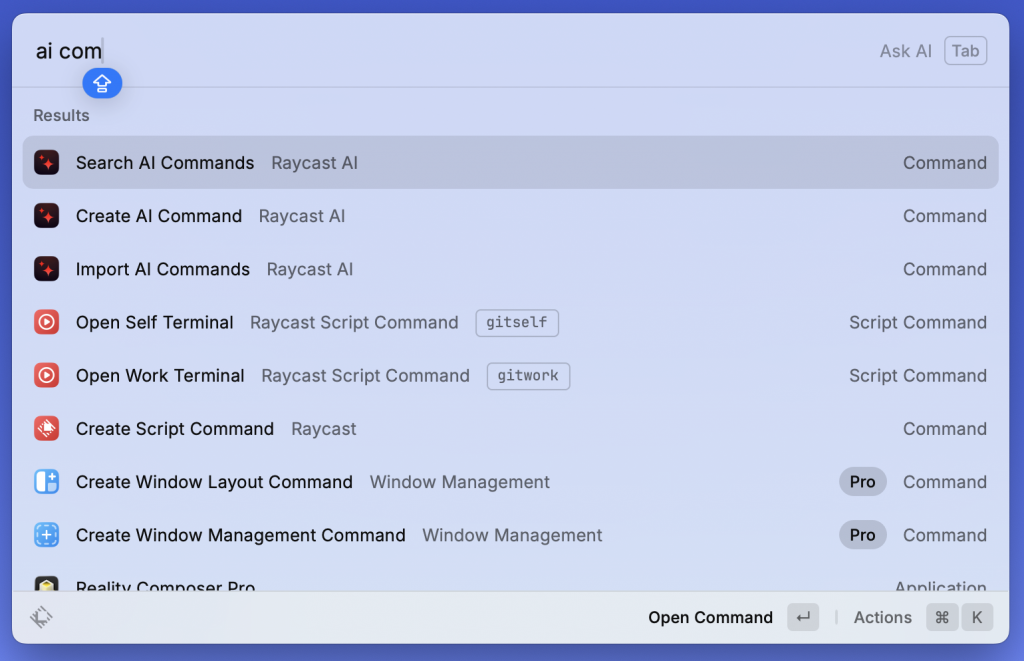Image resolution: width=1024 pixels, height=661 pixels.
Task: Click the gitself alias tag
Action: click(517, 323)
